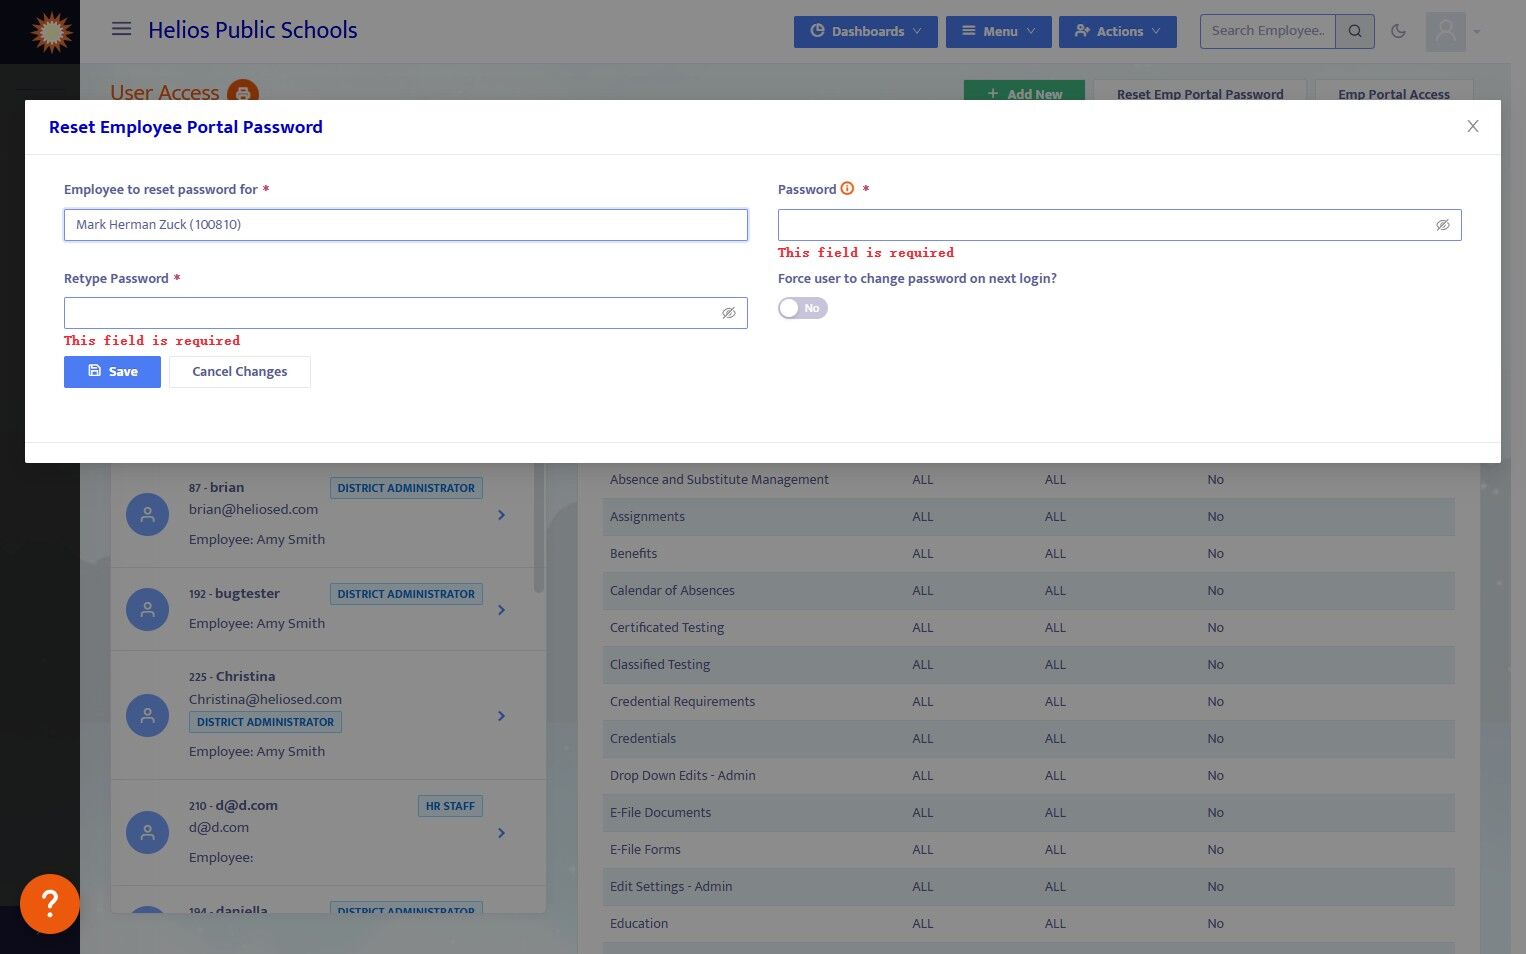Click the orange print icon beside User Access

pos(243,93)
